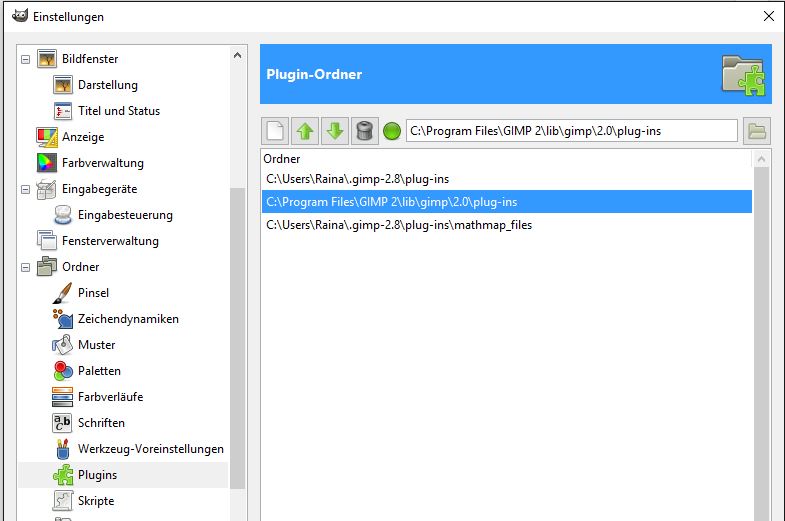Click the green status circle indicator

392,131
